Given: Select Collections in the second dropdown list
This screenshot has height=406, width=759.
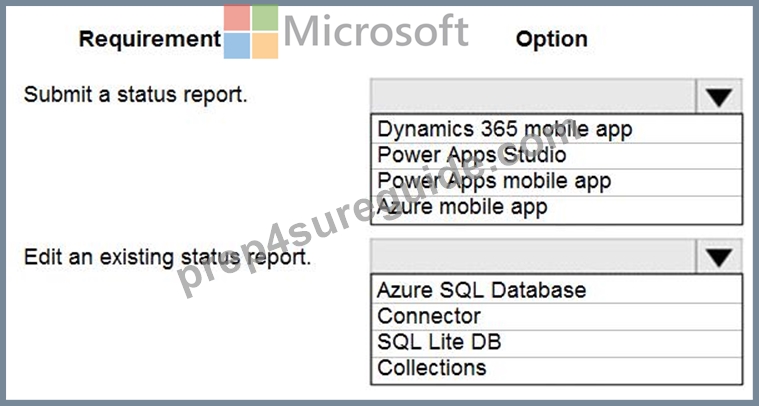Looking at the screenshot, I should pos(556,370).
